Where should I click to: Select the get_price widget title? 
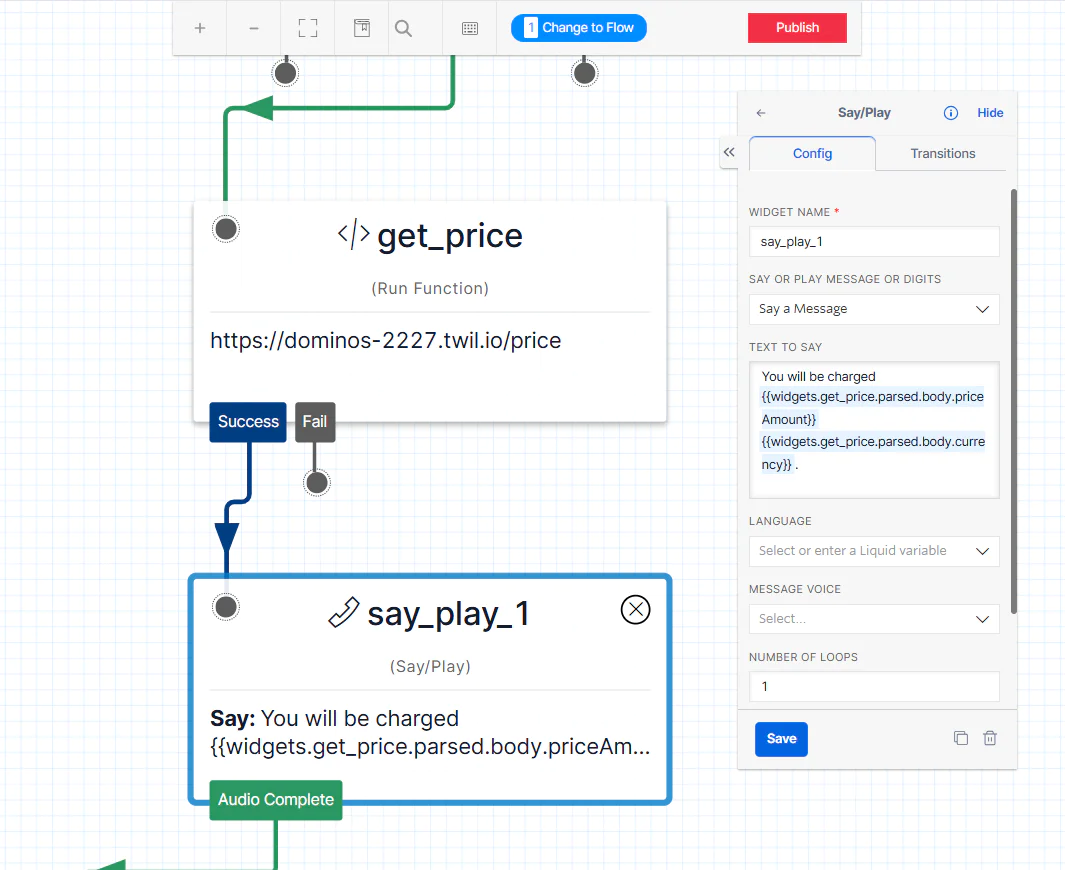pyautogui.click(x=450, y=236)
